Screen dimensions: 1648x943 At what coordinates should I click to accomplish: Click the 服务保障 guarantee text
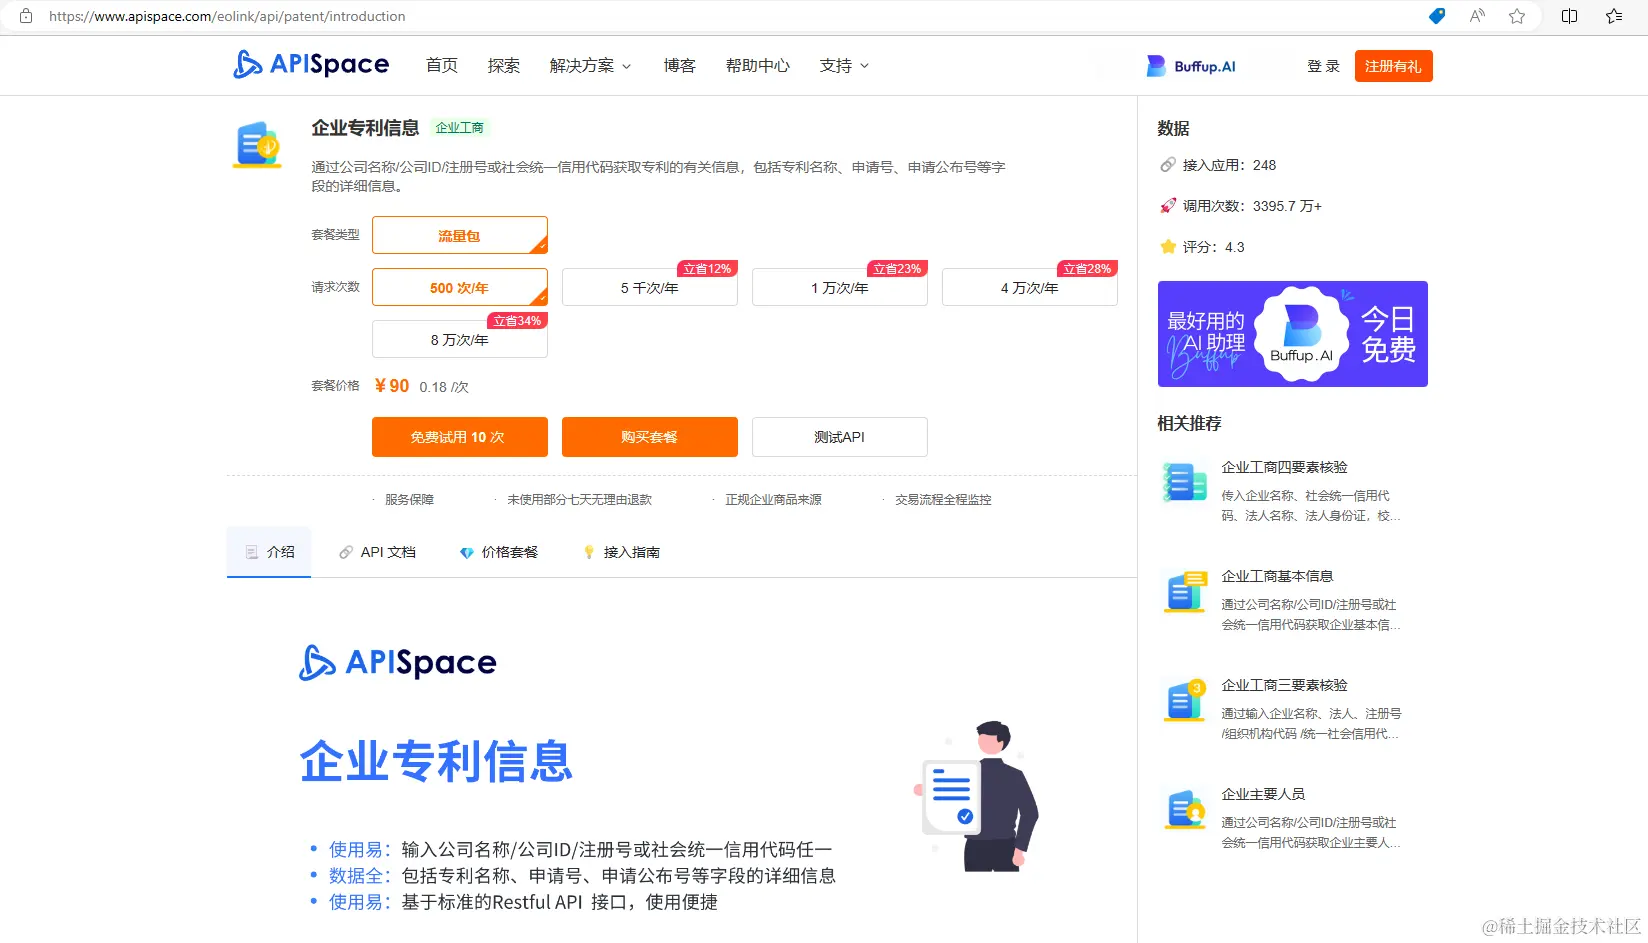click(x=409, y=499)
